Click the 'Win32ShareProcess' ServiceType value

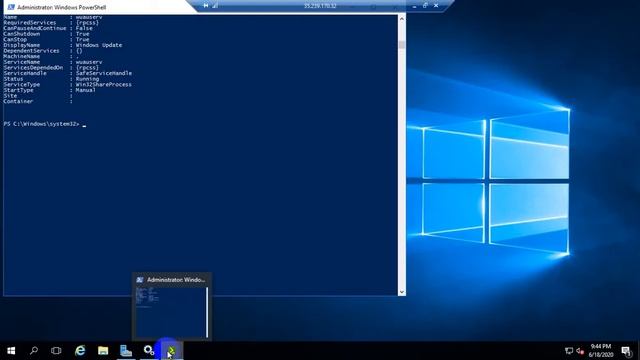[x=104, y=84]
